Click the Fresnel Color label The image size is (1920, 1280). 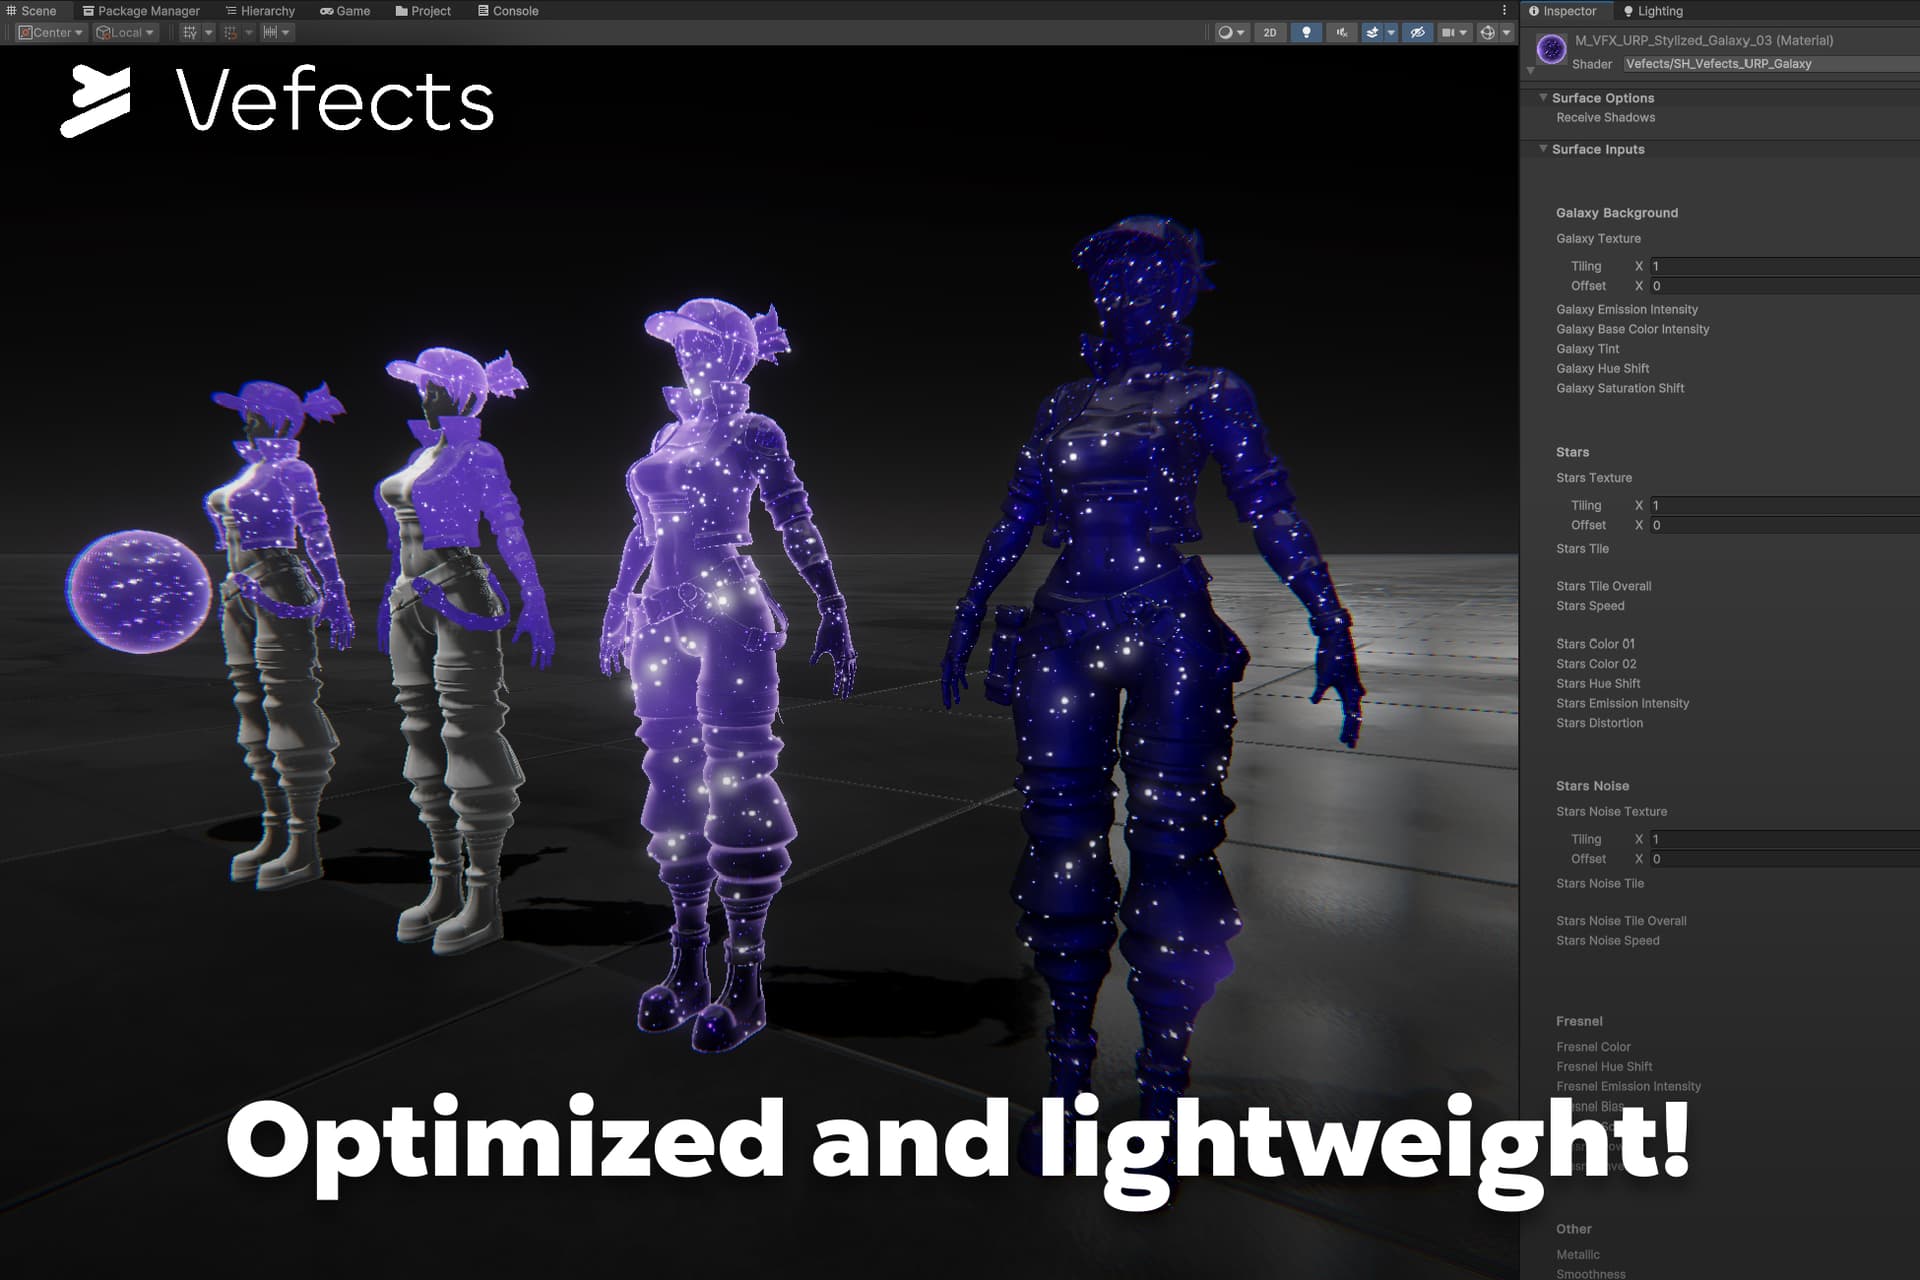click(x=1593, y=1047)
